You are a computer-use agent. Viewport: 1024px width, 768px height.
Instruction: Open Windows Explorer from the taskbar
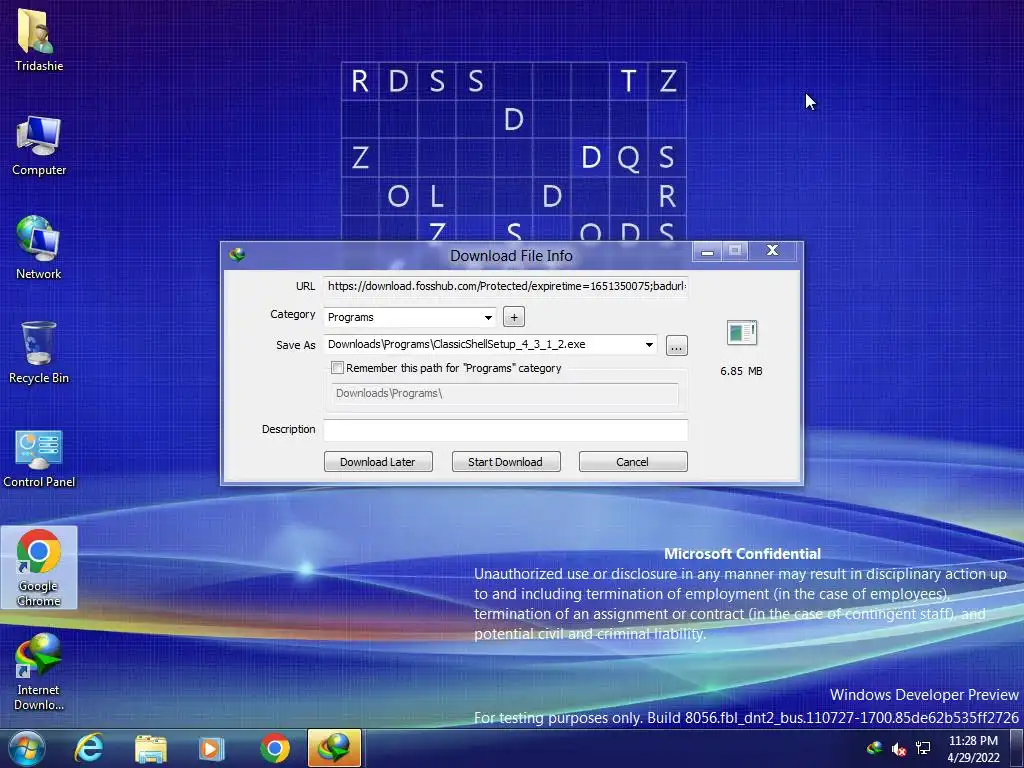click(151, 748)
